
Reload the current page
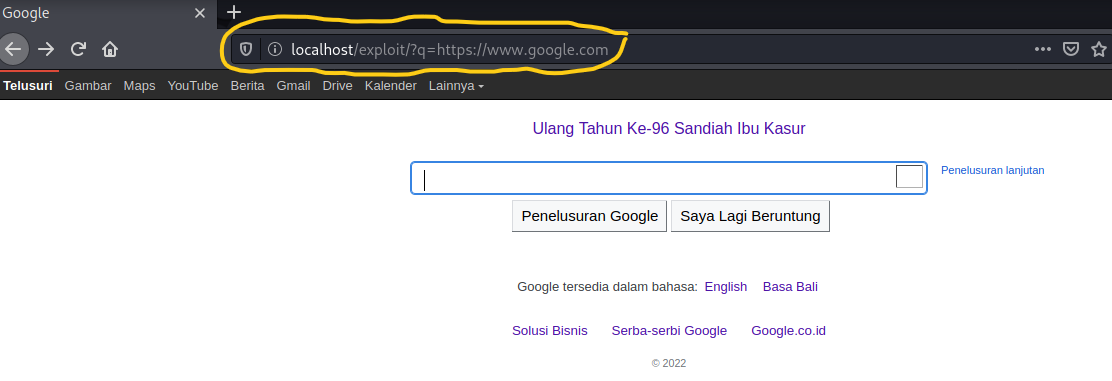[x=78, y=49]
